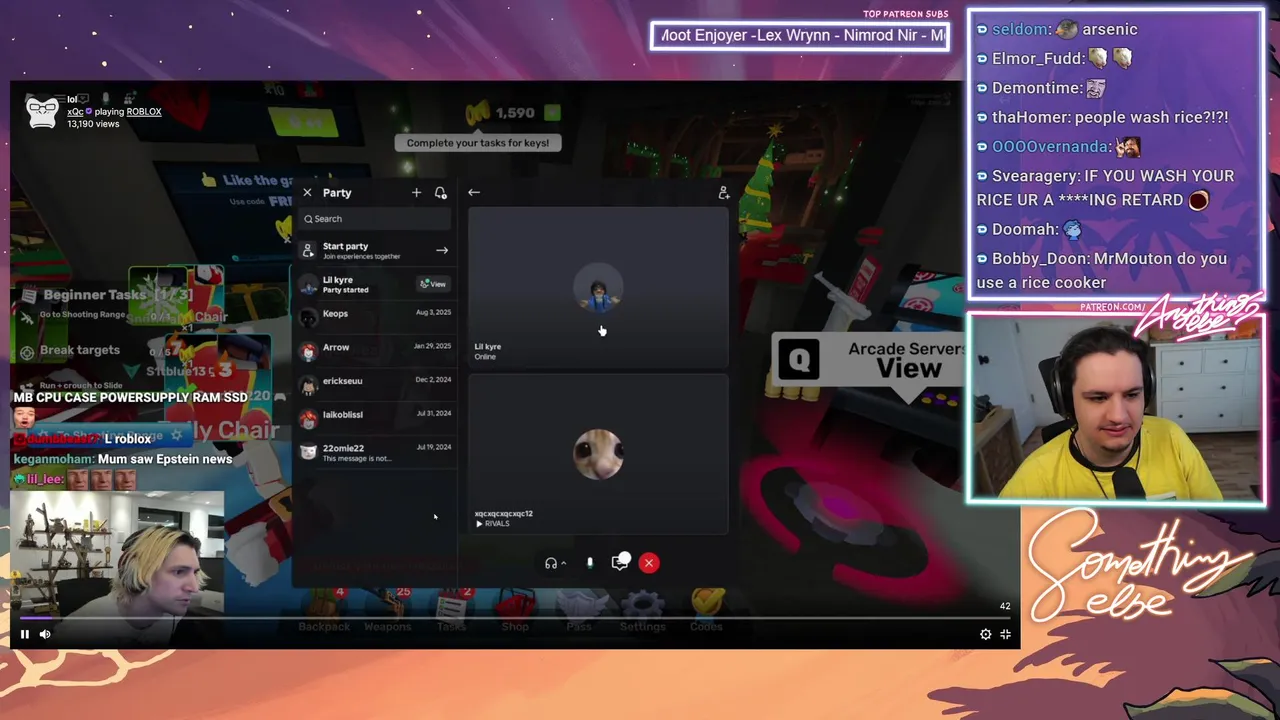Click xQc channel avatar logo
The width and height of the screenshot is (1280, 720).
[x=42, y=111]
